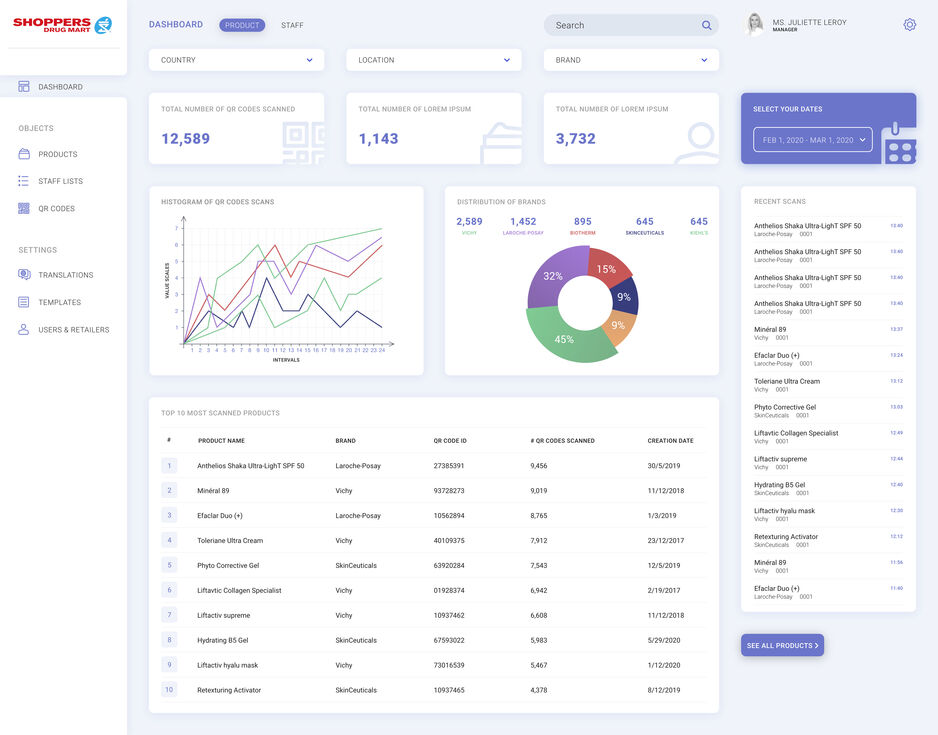Click the 3,732 total value
Image resolution: width=938 pixels, height=735 pixels.
pyautogui.click(x=575, y=139)
